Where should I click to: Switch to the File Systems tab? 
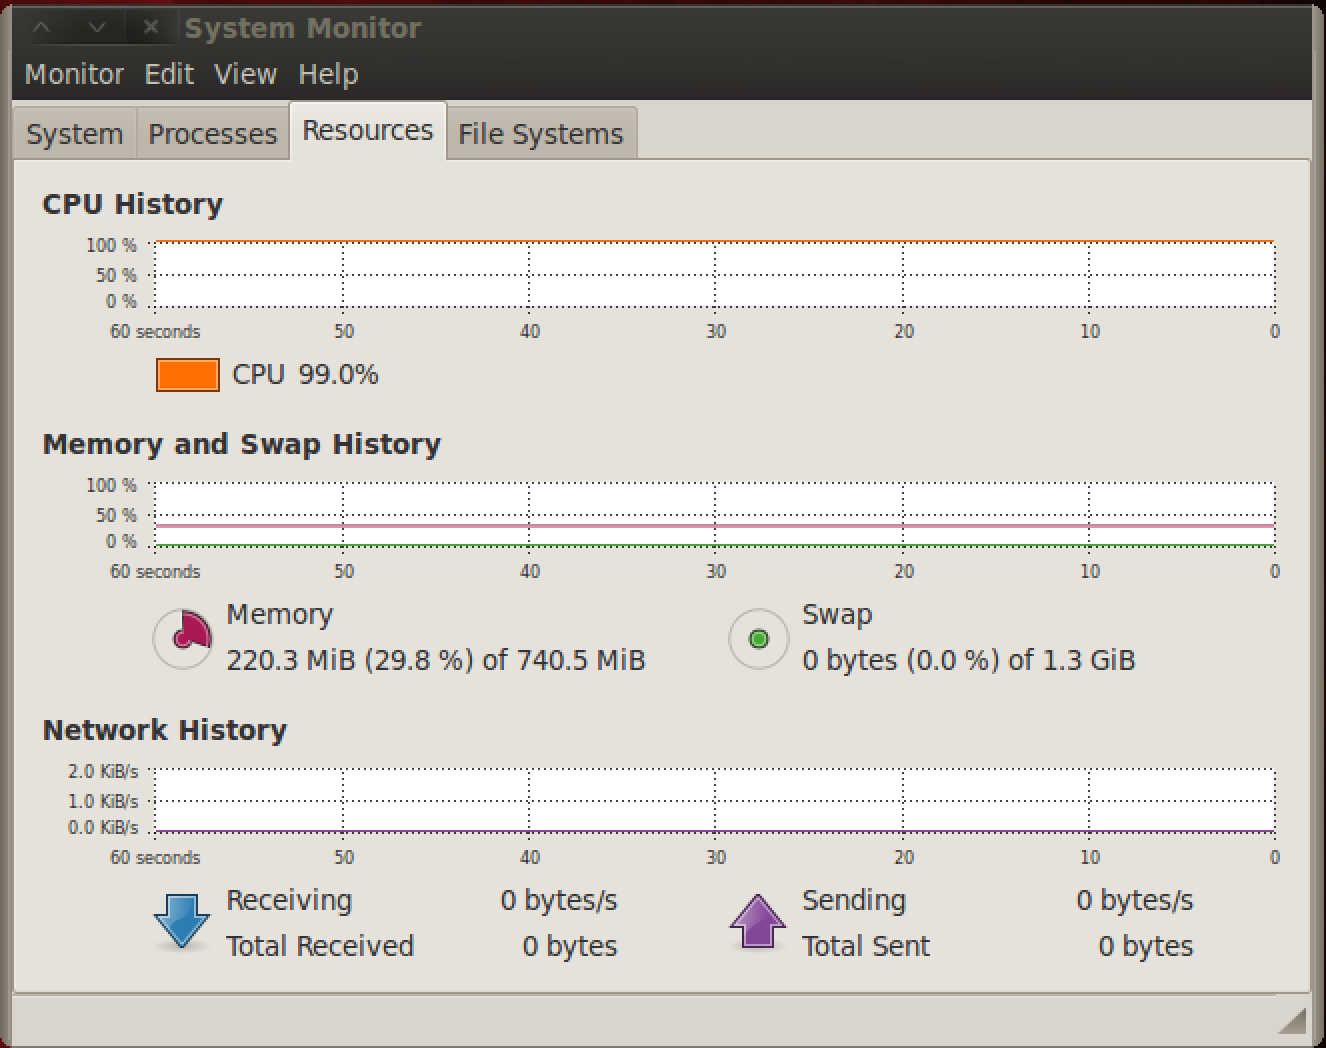pos(541,134)
